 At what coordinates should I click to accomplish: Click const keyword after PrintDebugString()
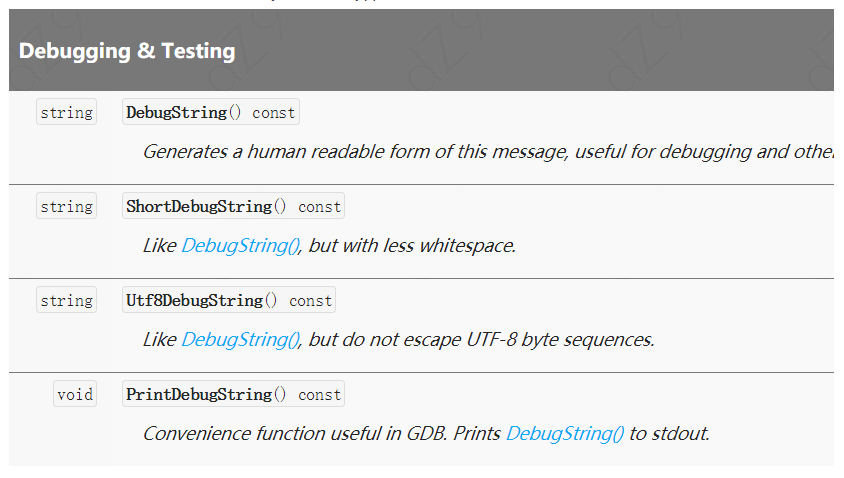320,395
